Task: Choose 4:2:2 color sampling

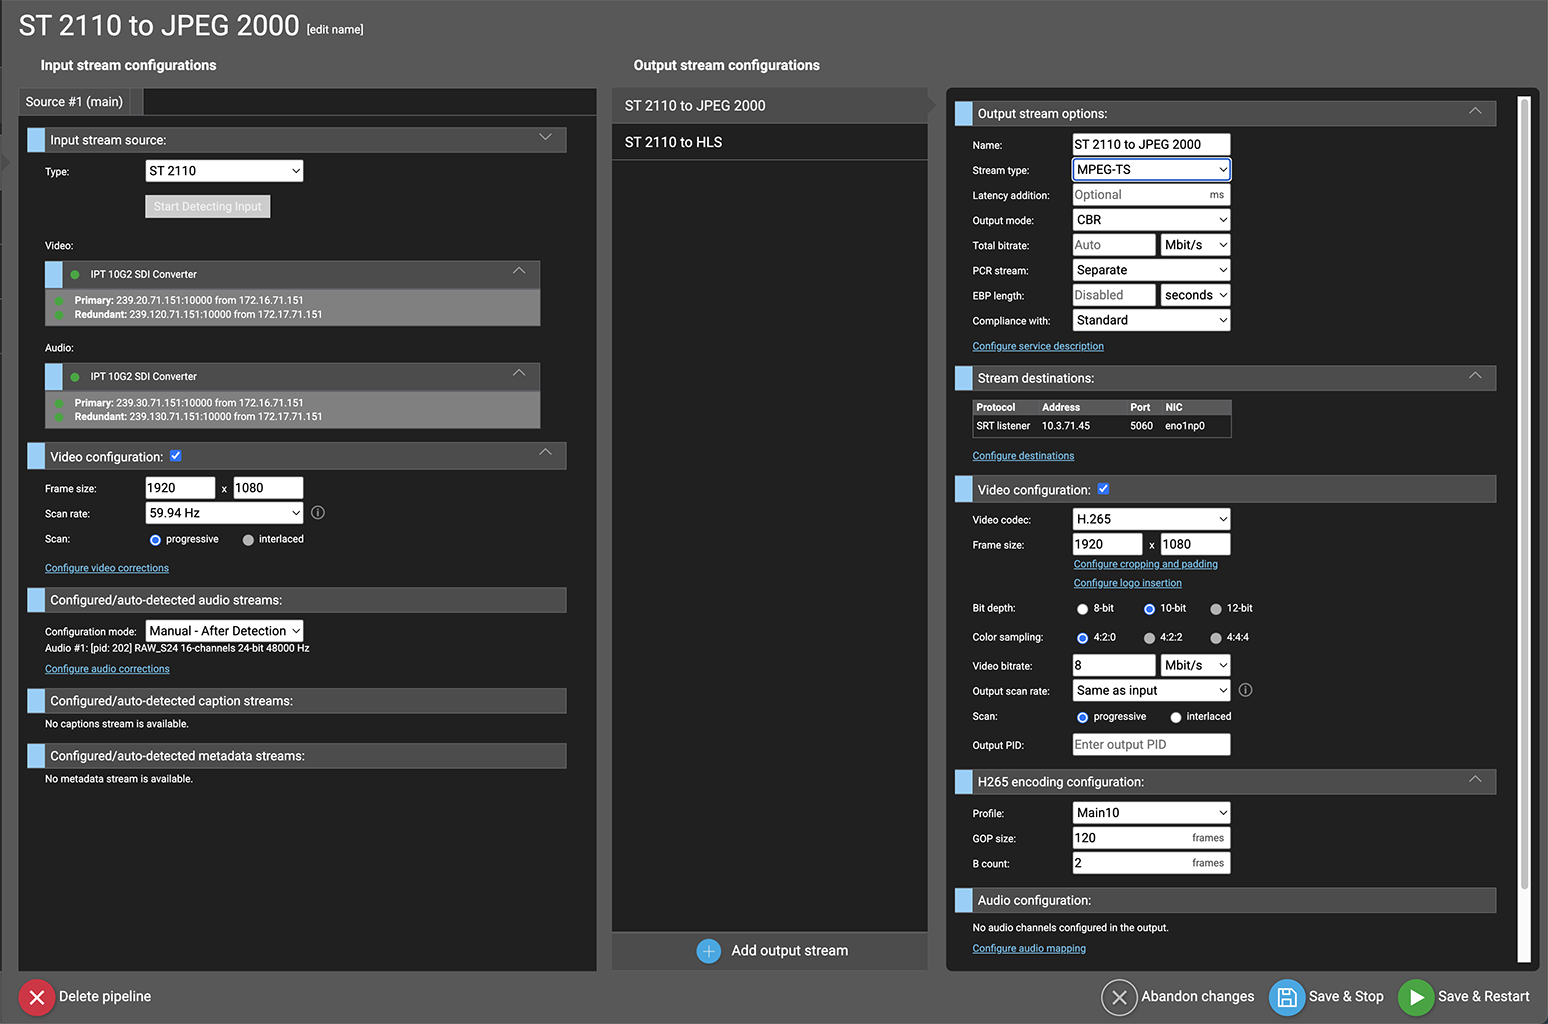Action: [1149, 638]
